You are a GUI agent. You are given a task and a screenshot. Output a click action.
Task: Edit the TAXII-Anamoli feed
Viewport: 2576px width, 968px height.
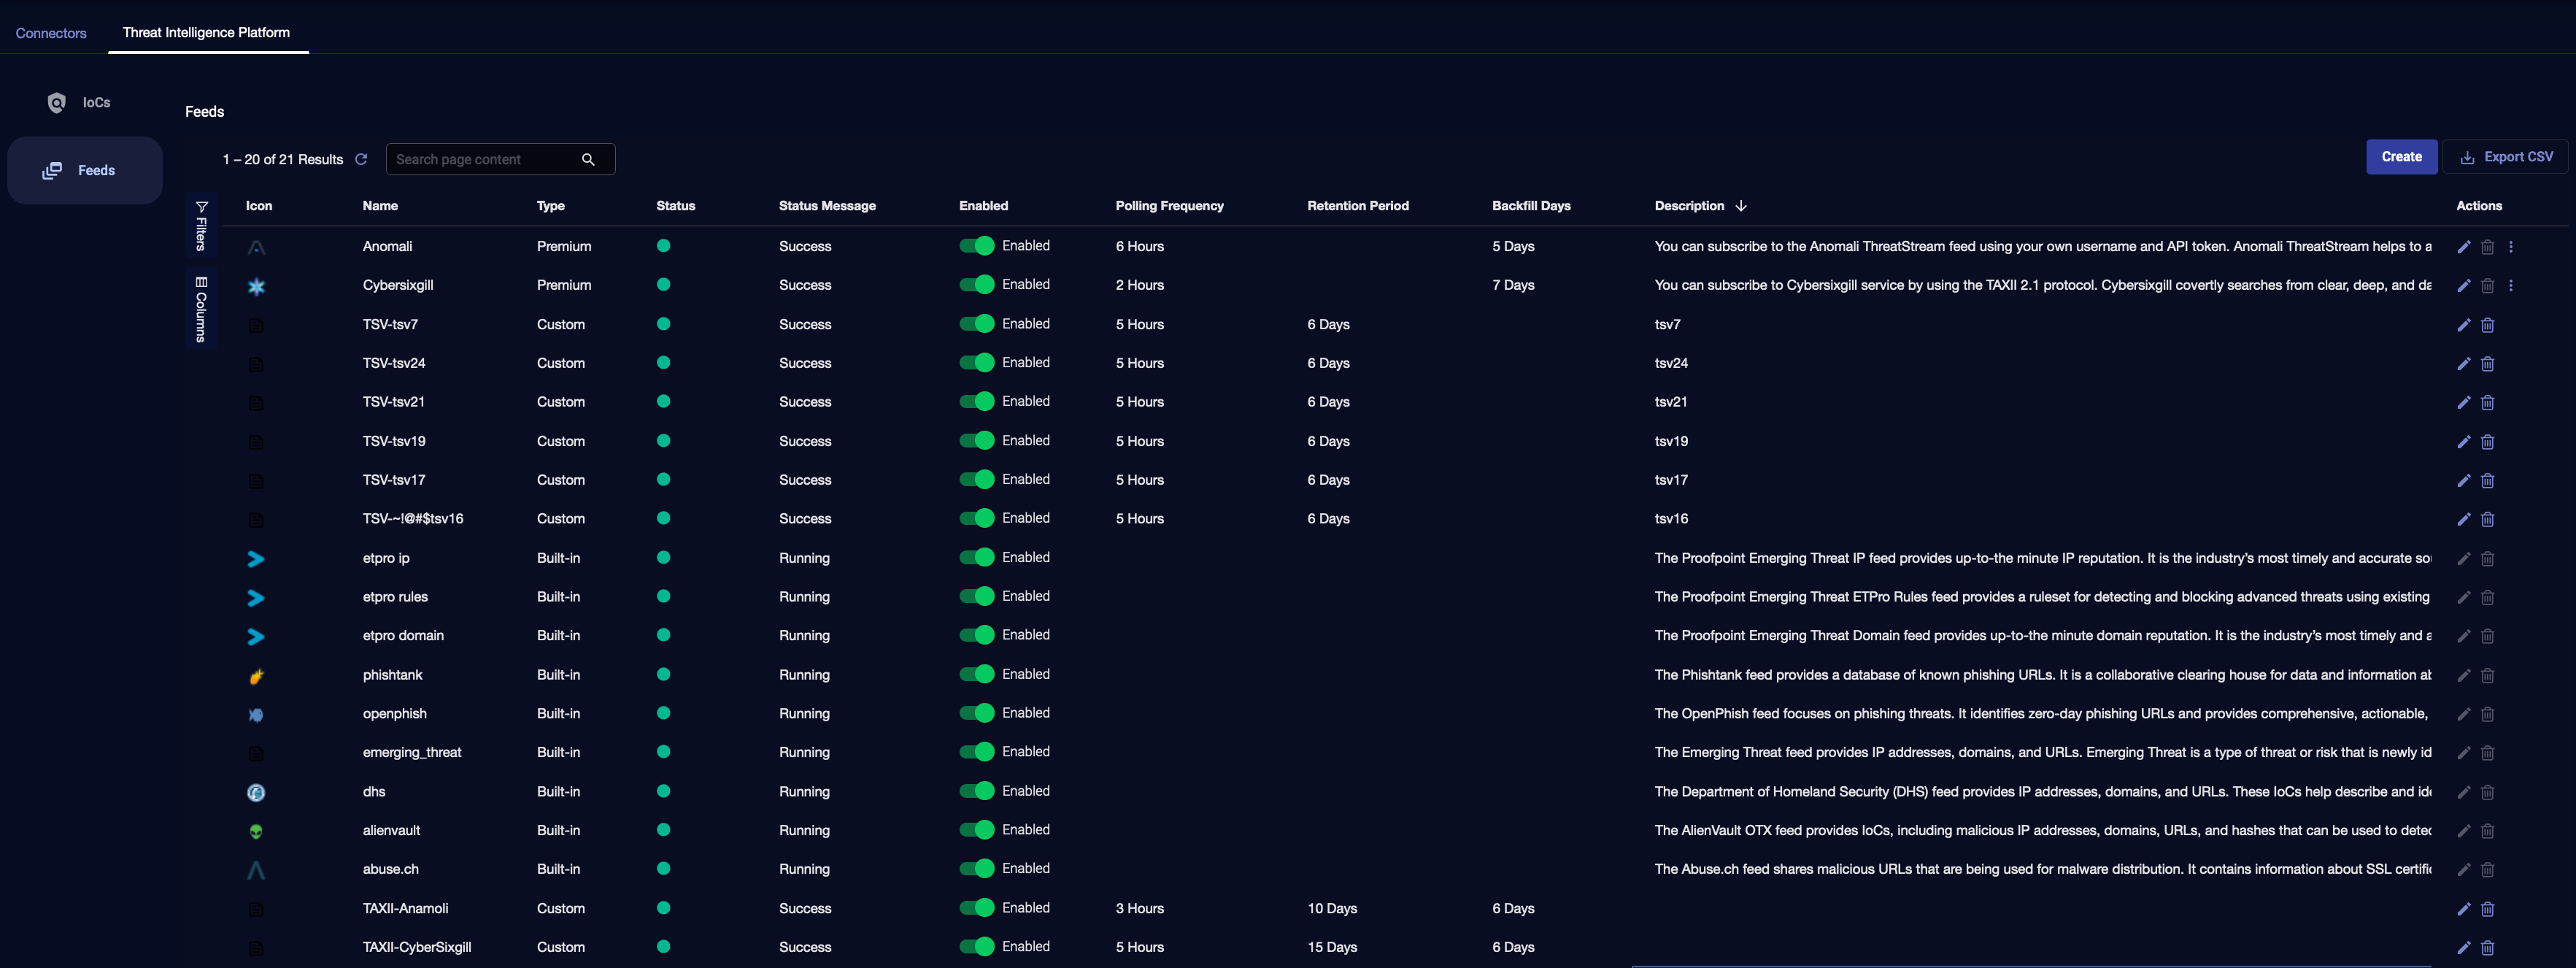[2463, 909]
